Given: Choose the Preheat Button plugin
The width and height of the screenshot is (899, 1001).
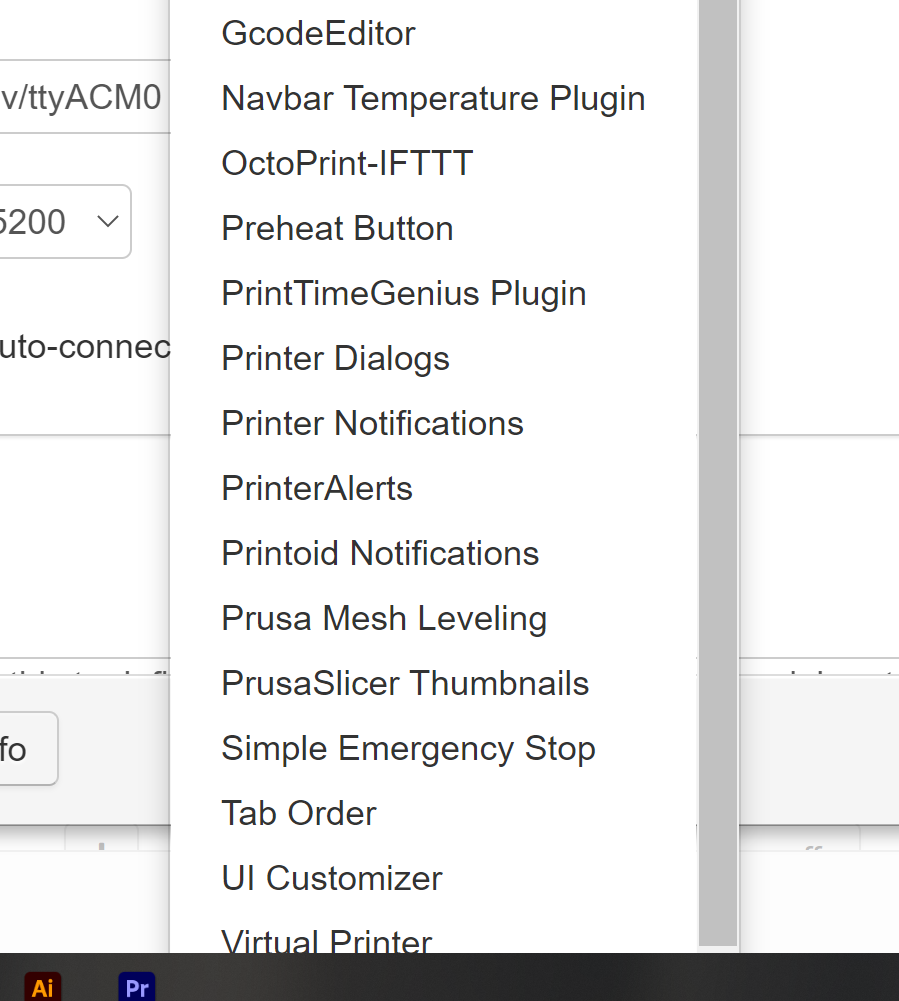Looking at the screenshot, I should pyautogui.click(x=337, y=228).
